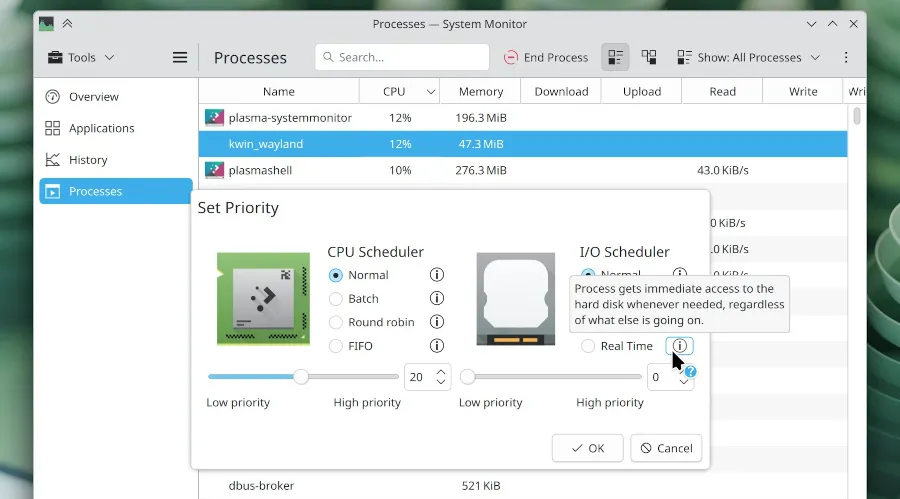Click info icon next to Real Time
This screenshot has width=900, height=499.
click(679, 346)
